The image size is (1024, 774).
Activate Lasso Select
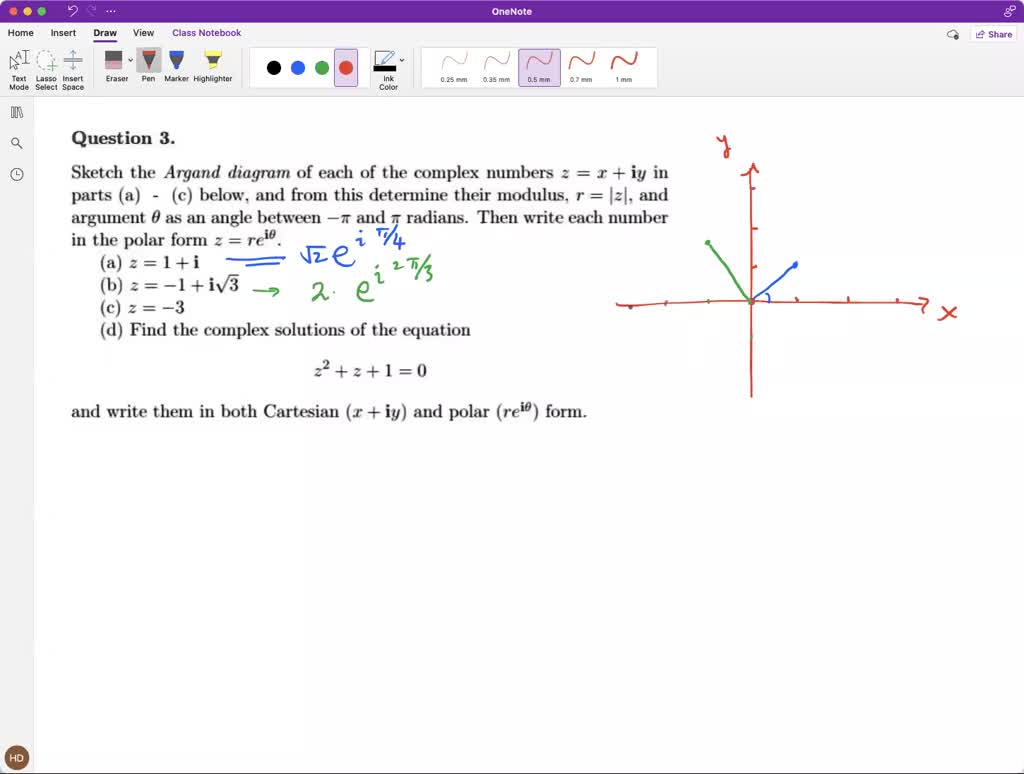(46, 63)
